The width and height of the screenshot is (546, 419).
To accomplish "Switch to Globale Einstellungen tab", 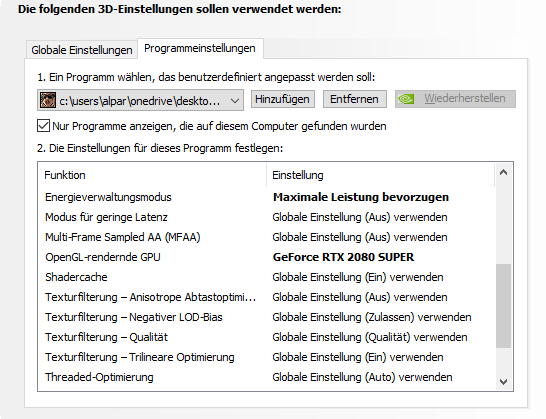I will click(x=81, y=50).
